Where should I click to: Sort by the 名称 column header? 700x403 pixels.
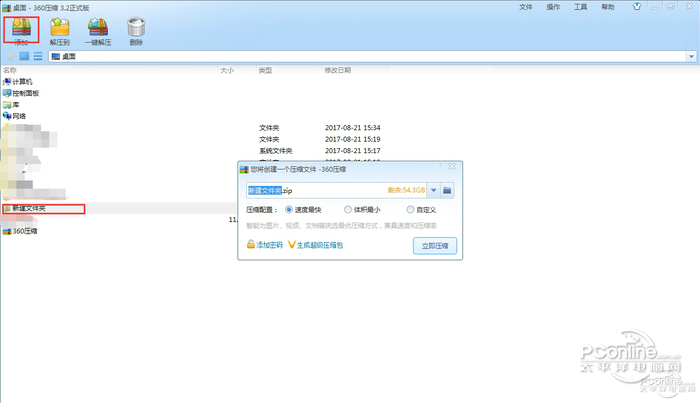point(10,70)
